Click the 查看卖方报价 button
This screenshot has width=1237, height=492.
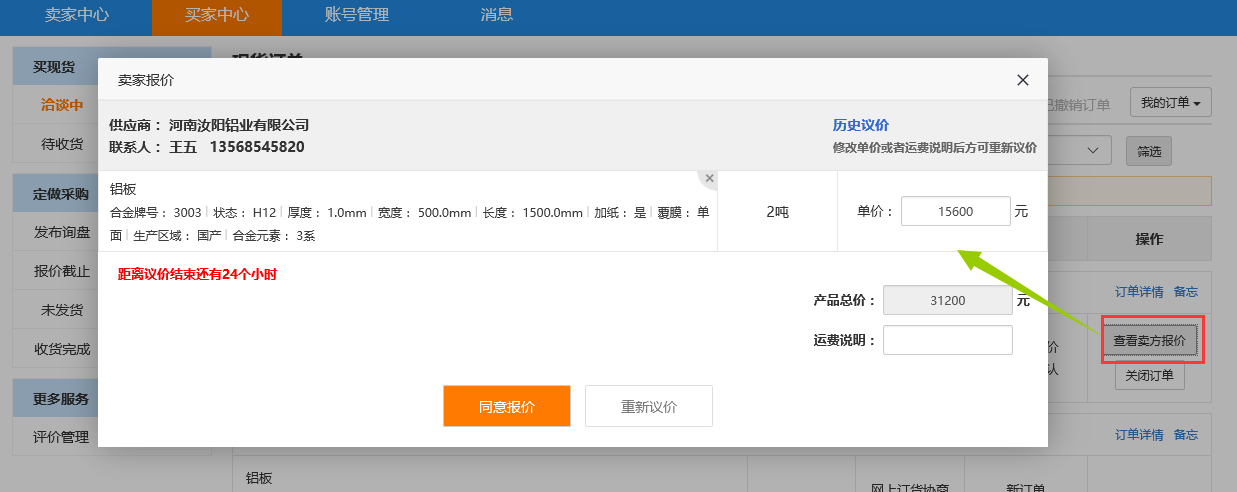[x=1149, y=340]
